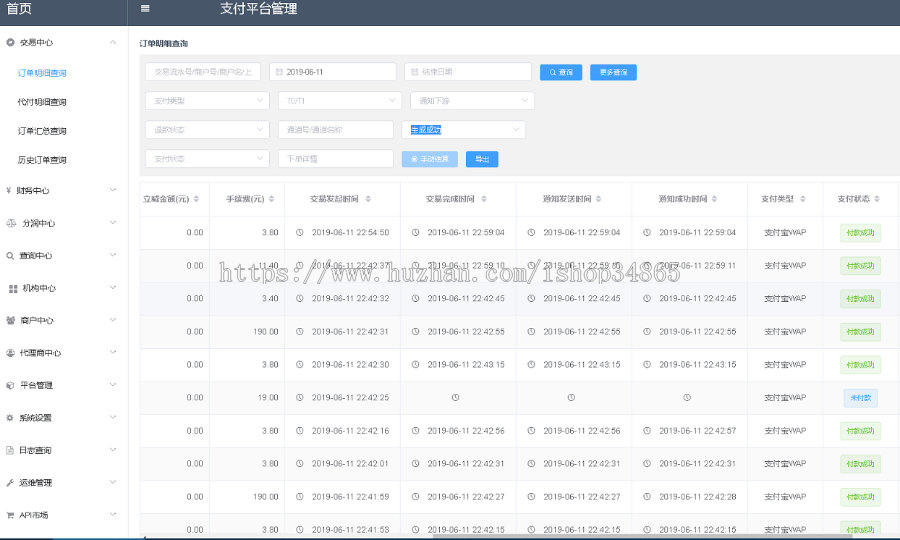Click the 日志查询 document icon
The image size is (900, 540).
(x=10, y=450)
